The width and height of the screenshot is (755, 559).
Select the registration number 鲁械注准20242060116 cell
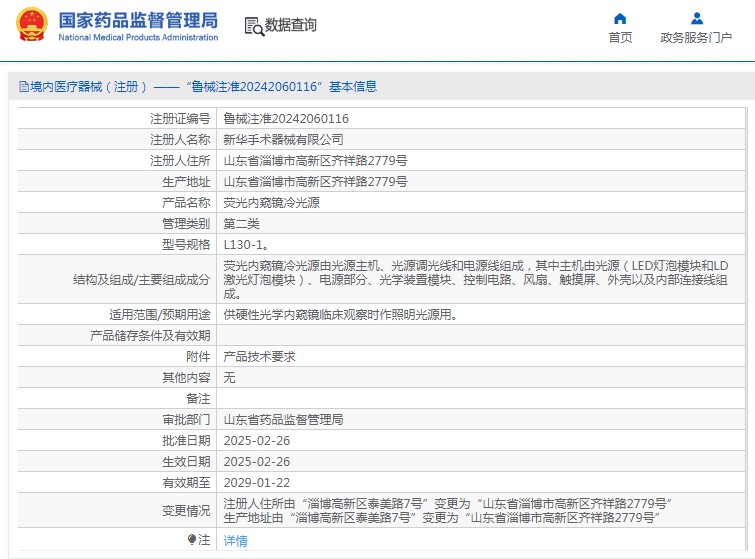(286, 119)
